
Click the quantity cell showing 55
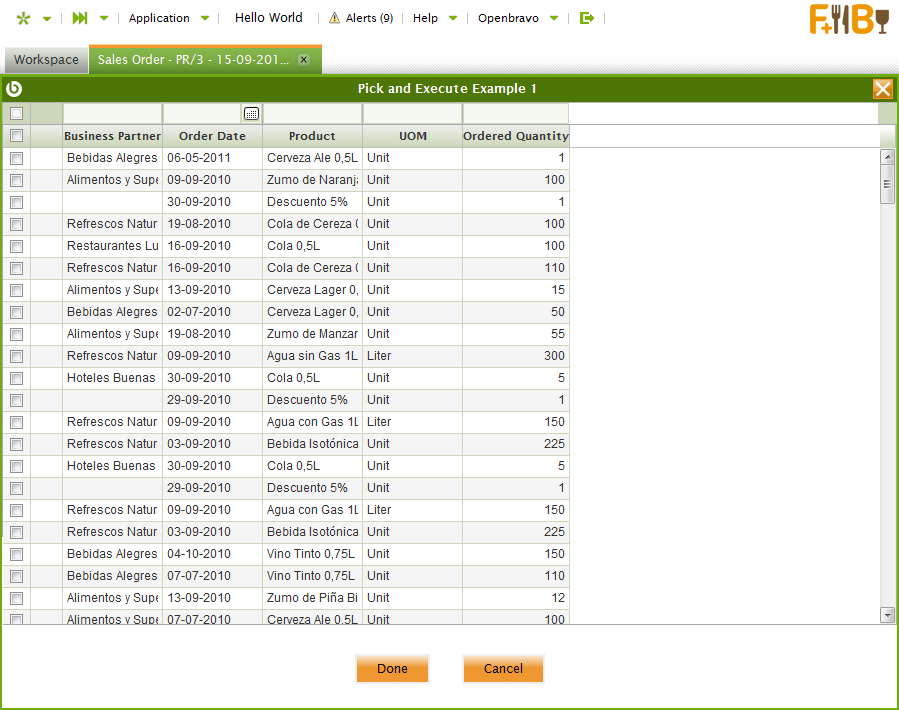[x=515, y=334]
